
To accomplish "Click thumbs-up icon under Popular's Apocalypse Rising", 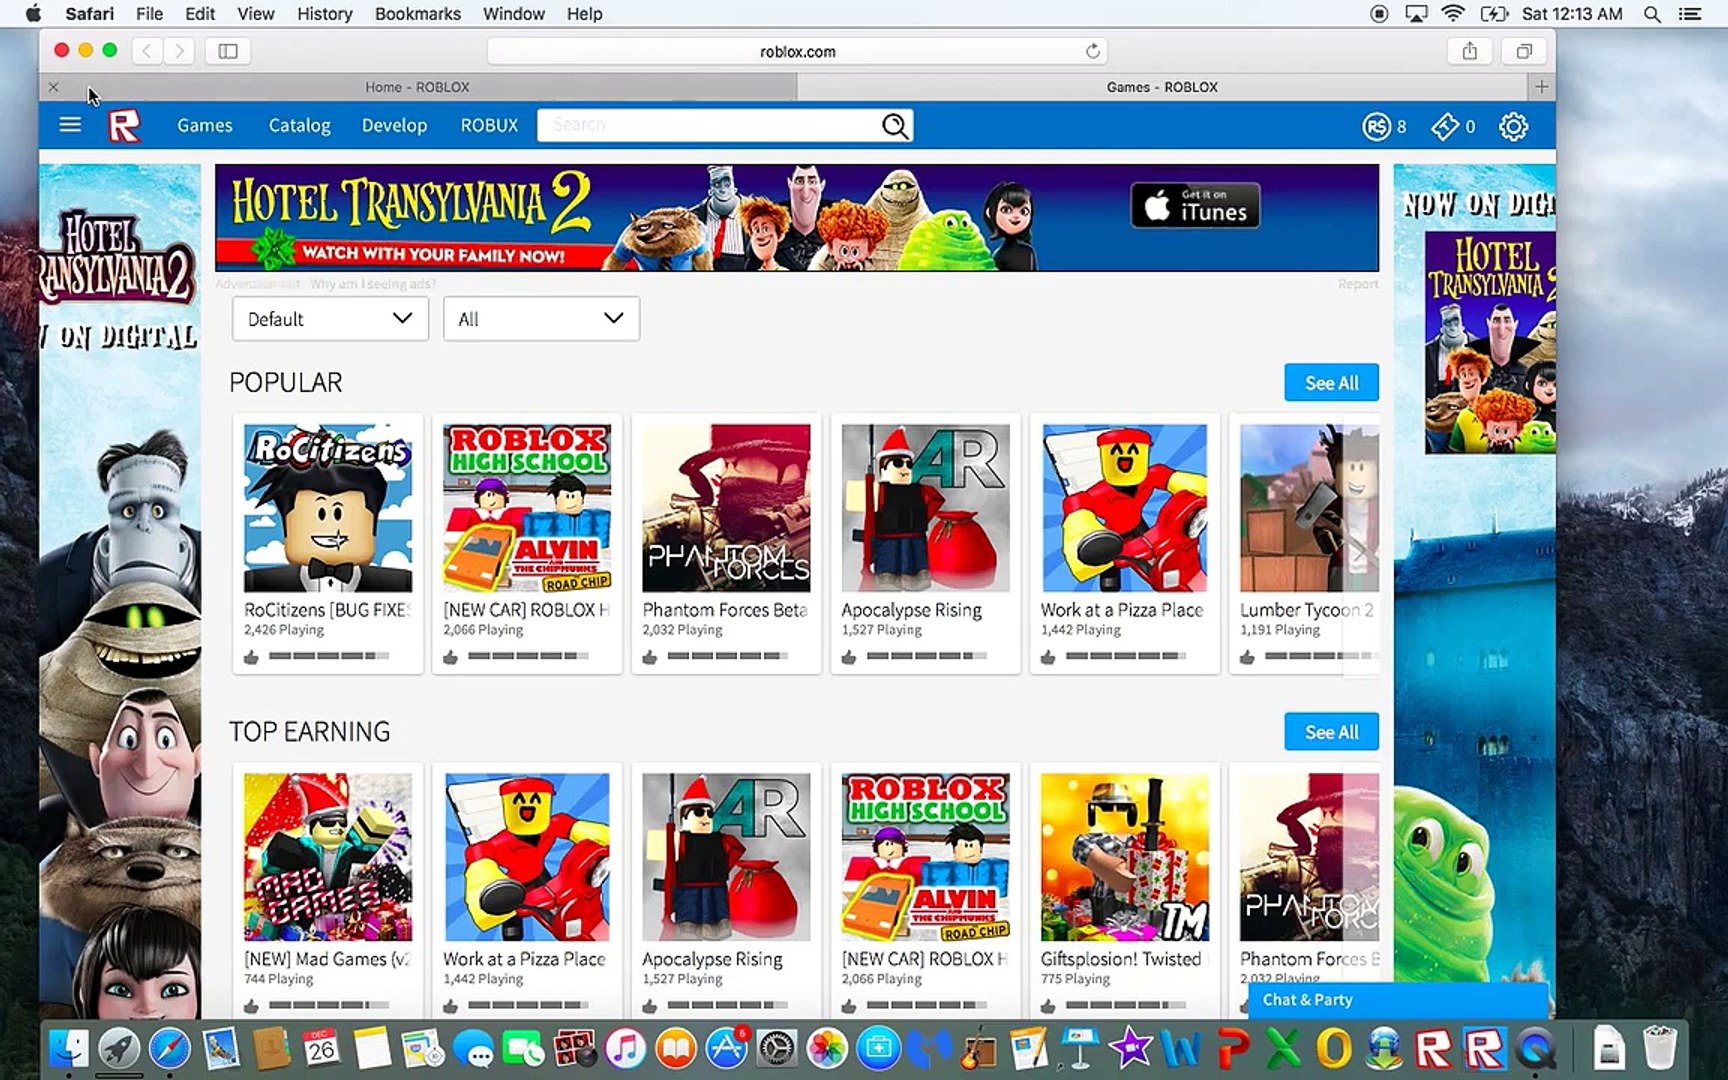I will point(849,657).
